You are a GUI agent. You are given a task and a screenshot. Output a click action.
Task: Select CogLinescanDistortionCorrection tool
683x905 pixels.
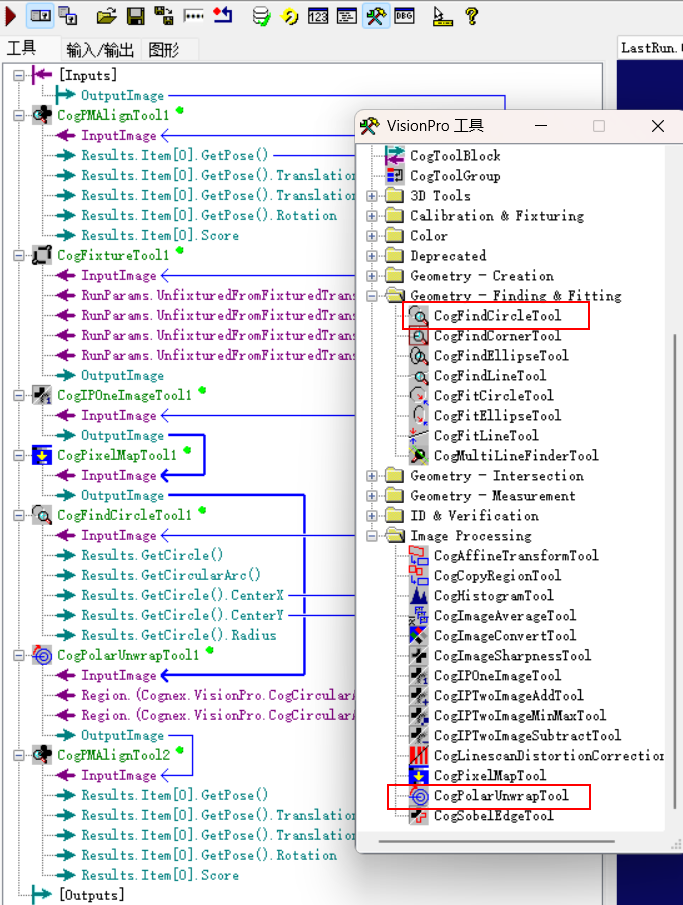(x=548, y=756)
